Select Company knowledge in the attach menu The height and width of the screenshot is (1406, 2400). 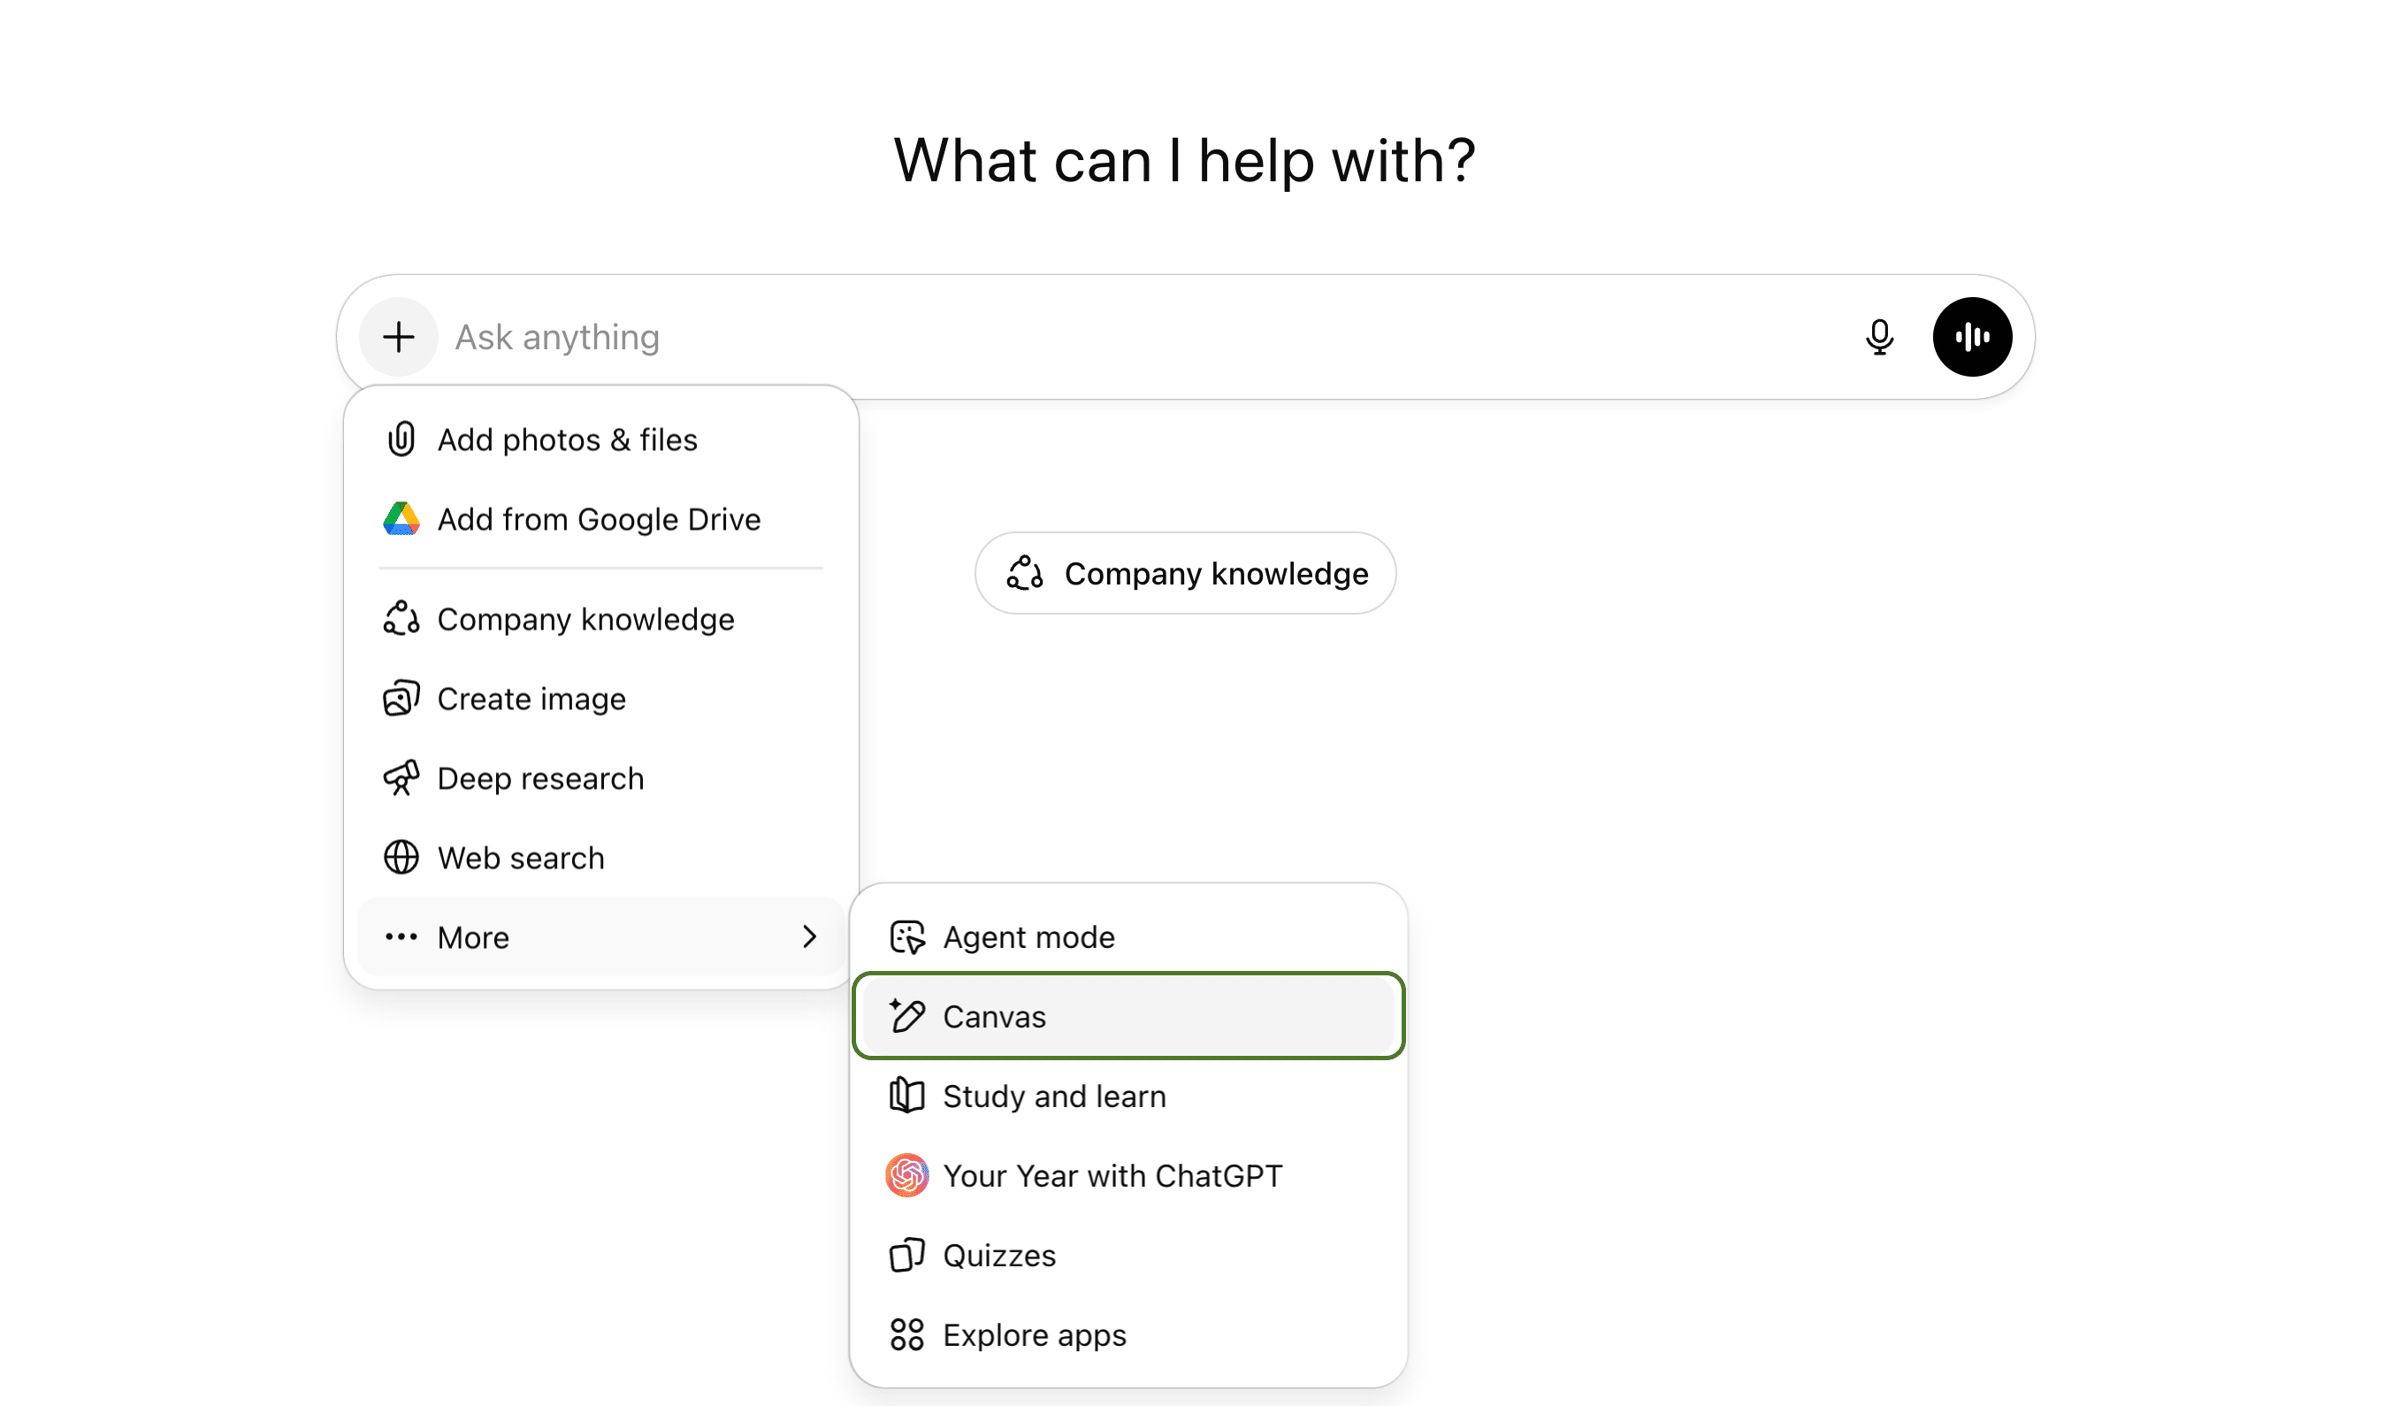585,619
